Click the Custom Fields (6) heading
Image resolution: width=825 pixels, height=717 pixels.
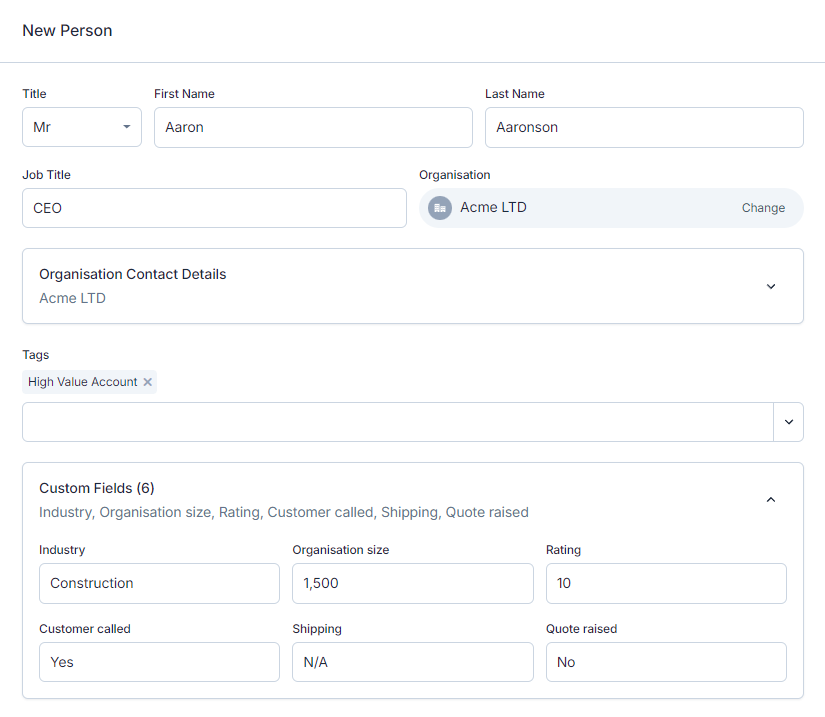97,489
